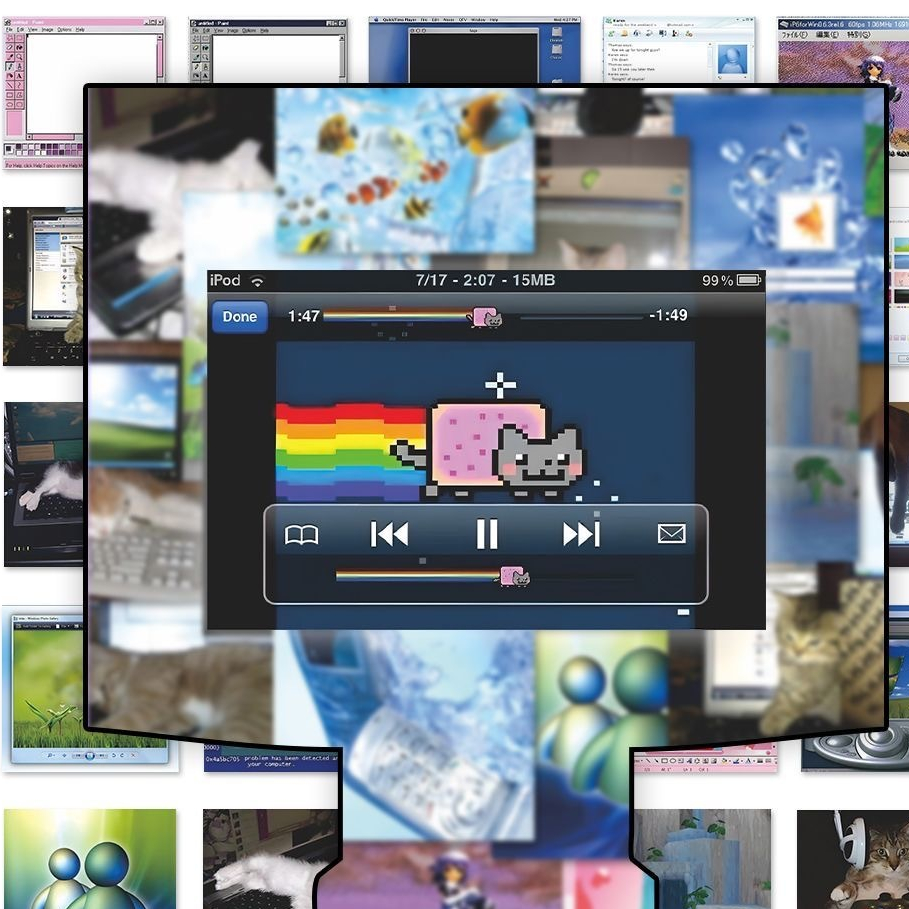
Task: Click first toolbar icon in Messenger chat window
Action: pos(611,34)
